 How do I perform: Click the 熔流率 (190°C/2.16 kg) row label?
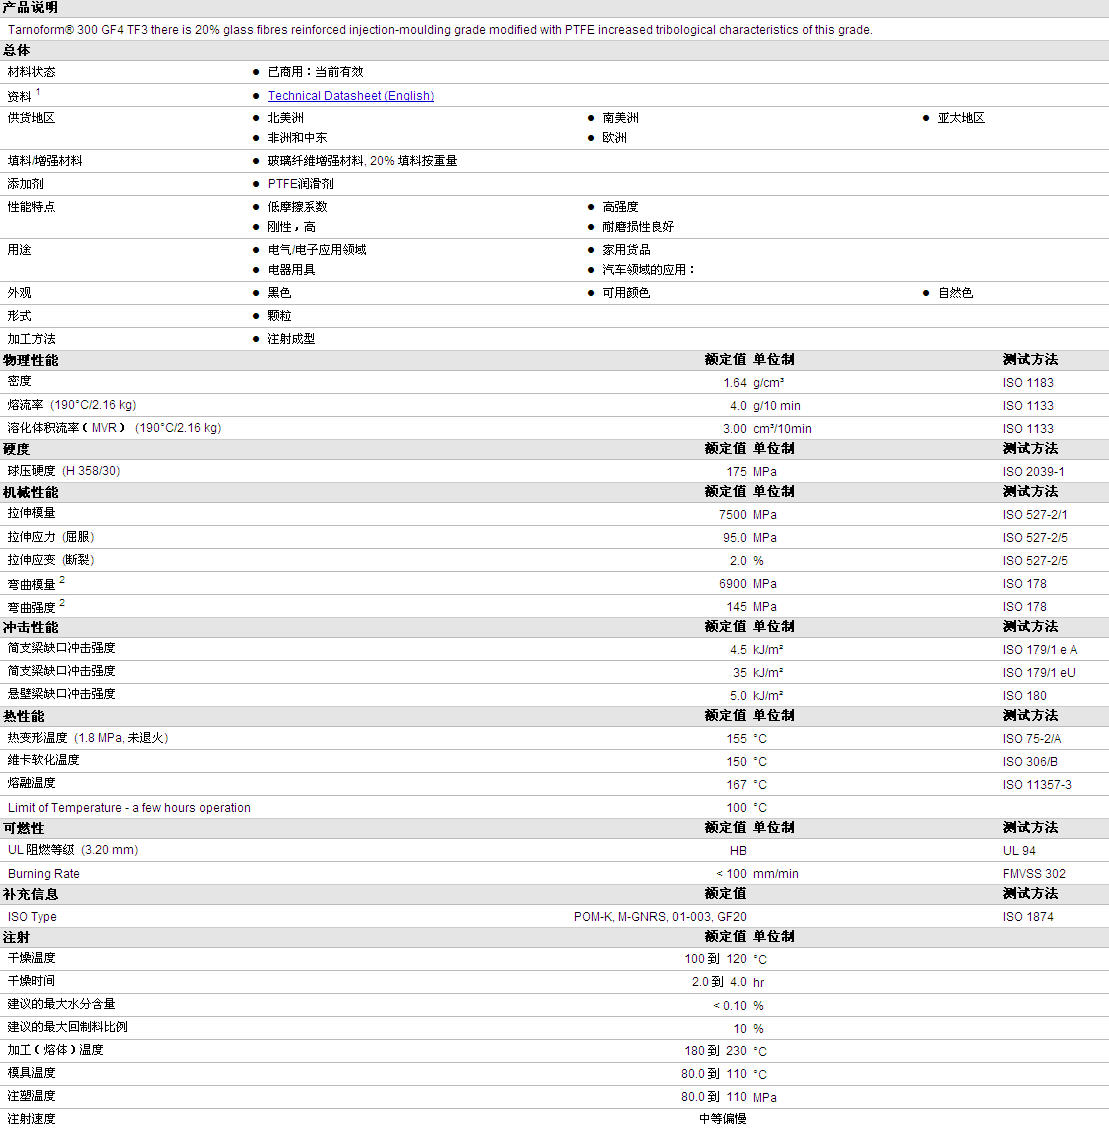coord(72,405)
